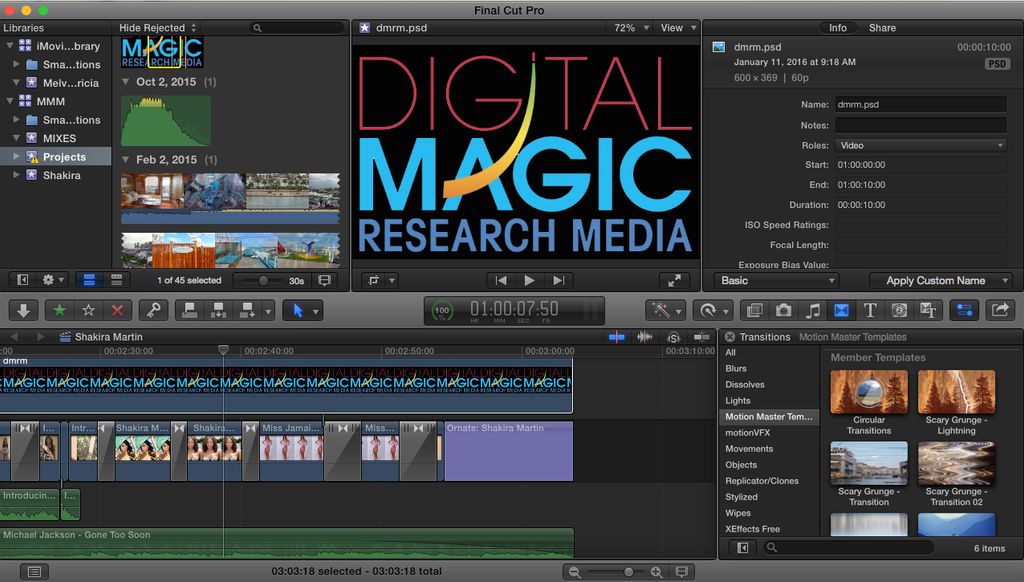The height and width of the screenshot is (582, 1024).
Task: Open browser clip appearance options
Action: [x=324, y=280]
